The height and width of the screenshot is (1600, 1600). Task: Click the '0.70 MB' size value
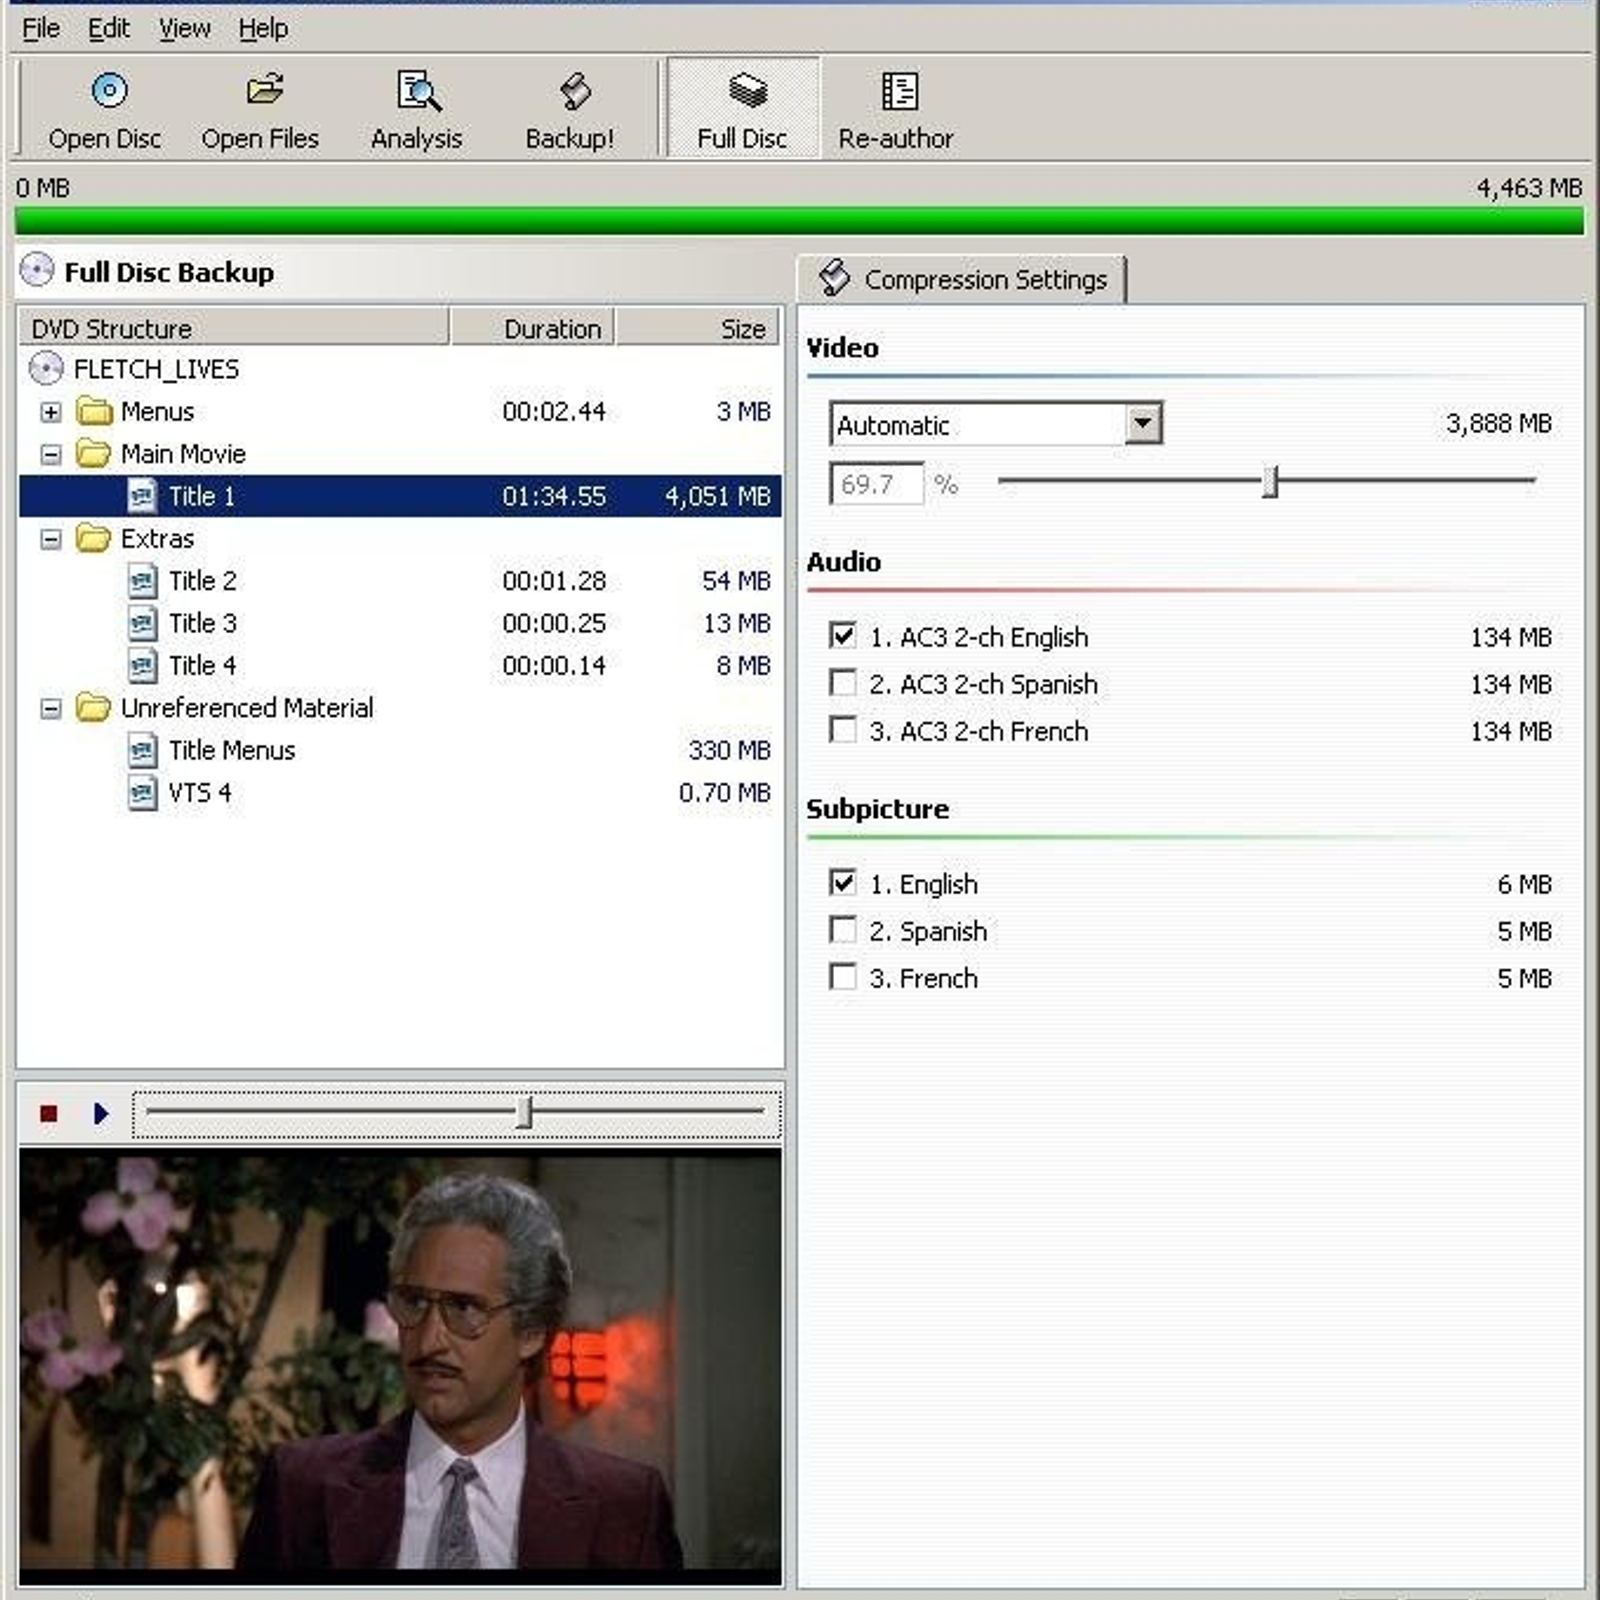(724, 792)
